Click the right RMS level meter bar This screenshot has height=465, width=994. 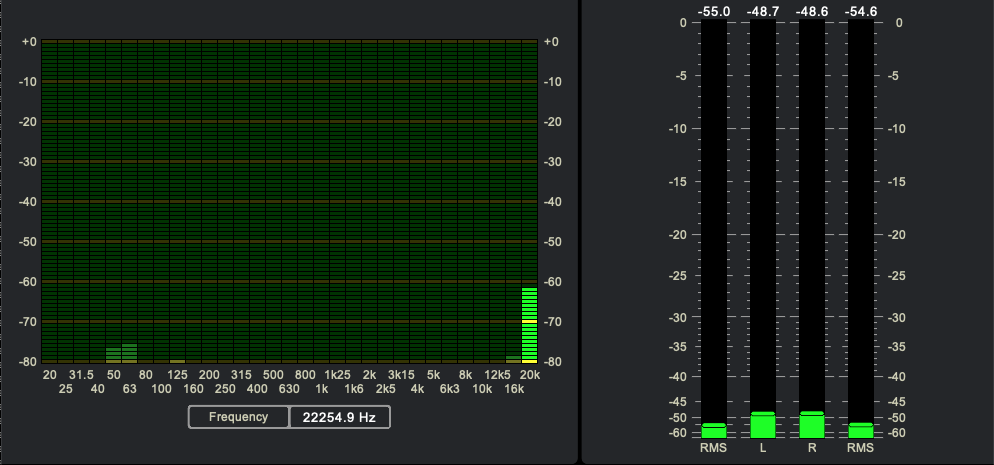pos(860,430)
